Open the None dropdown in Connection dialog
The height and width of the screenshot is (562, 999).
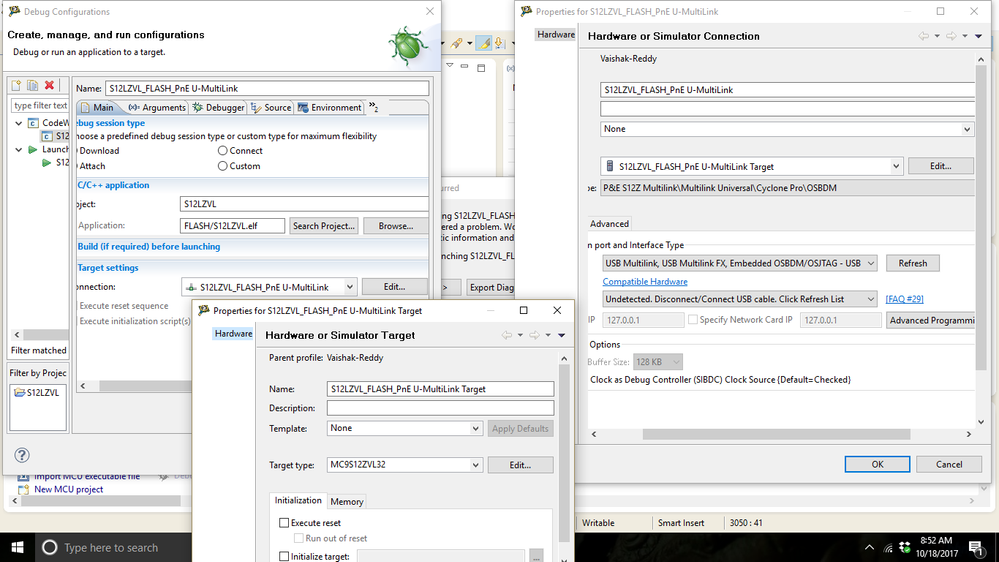point(967,129)
